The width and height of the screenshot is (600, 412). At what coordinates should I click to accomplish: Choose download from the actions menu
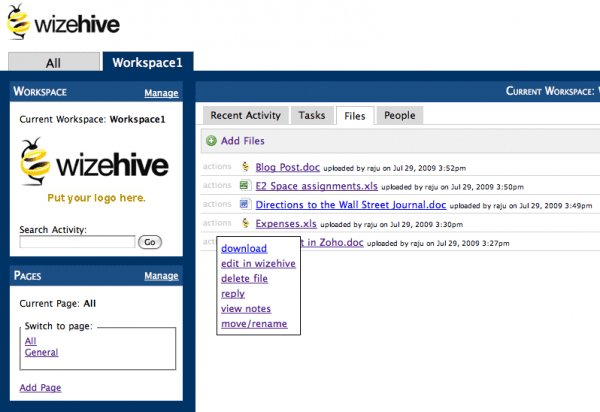click(243, 248)
